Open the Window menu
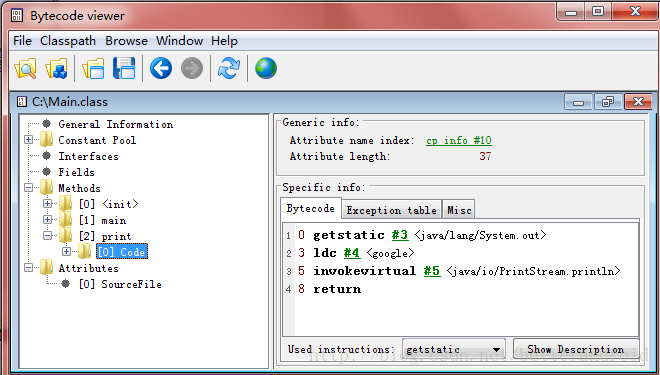Image resolution: width=660 pixels, height=375 pixels. [x=179, y=41]
